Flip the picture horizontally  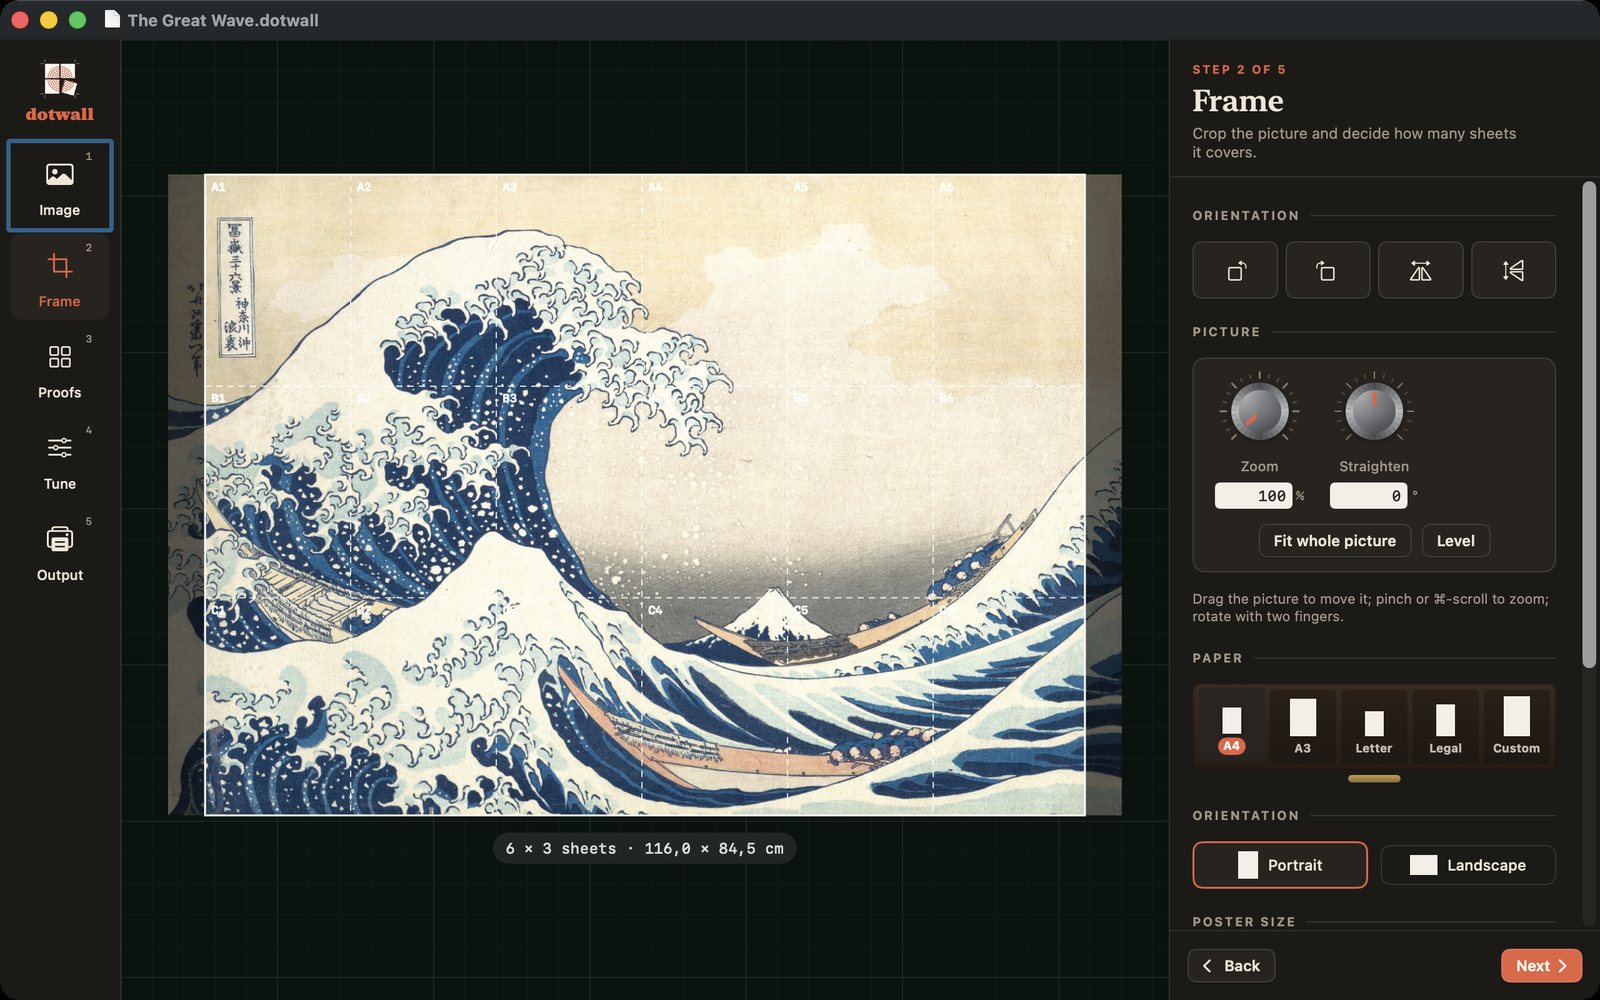click(1420, 270)
